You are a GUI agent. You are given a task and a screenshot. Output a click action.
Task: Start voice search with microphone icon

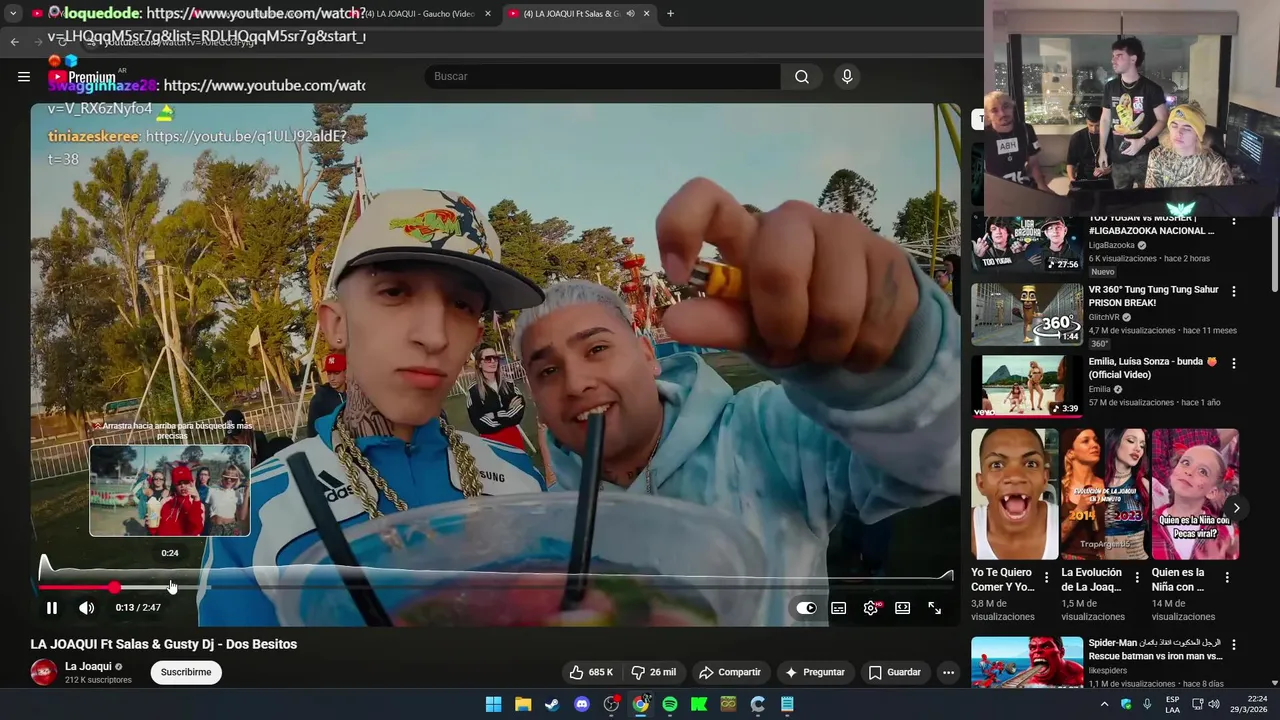pos(847,76)
